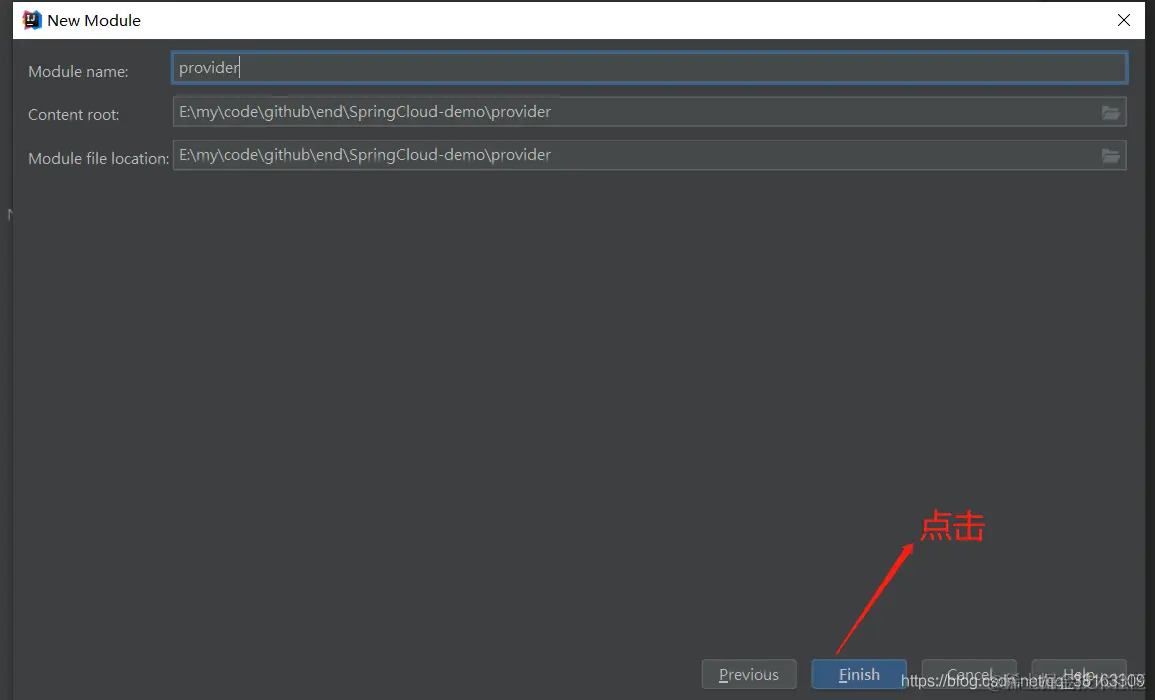Click the 'Module file location:' label
This screenshot has width=1155, height=700.
(99, 158)
